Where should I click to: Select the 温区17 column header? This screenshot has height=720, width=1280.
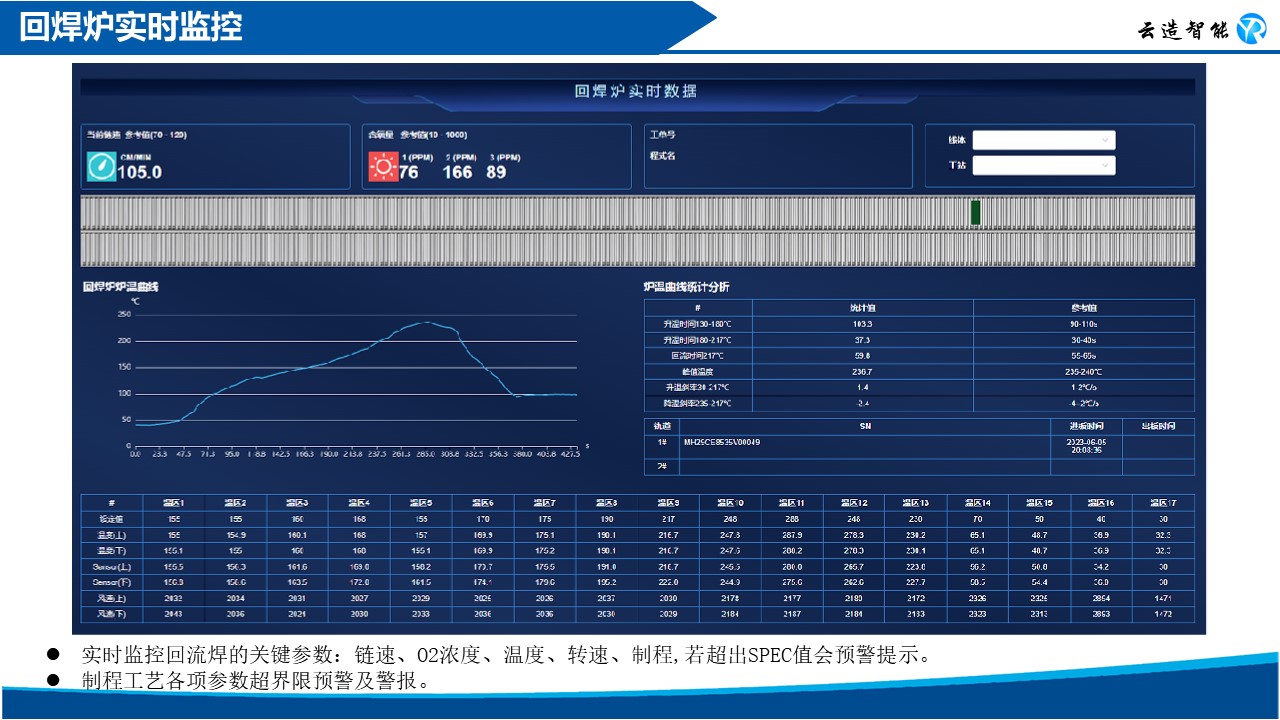coord(1163,503)
